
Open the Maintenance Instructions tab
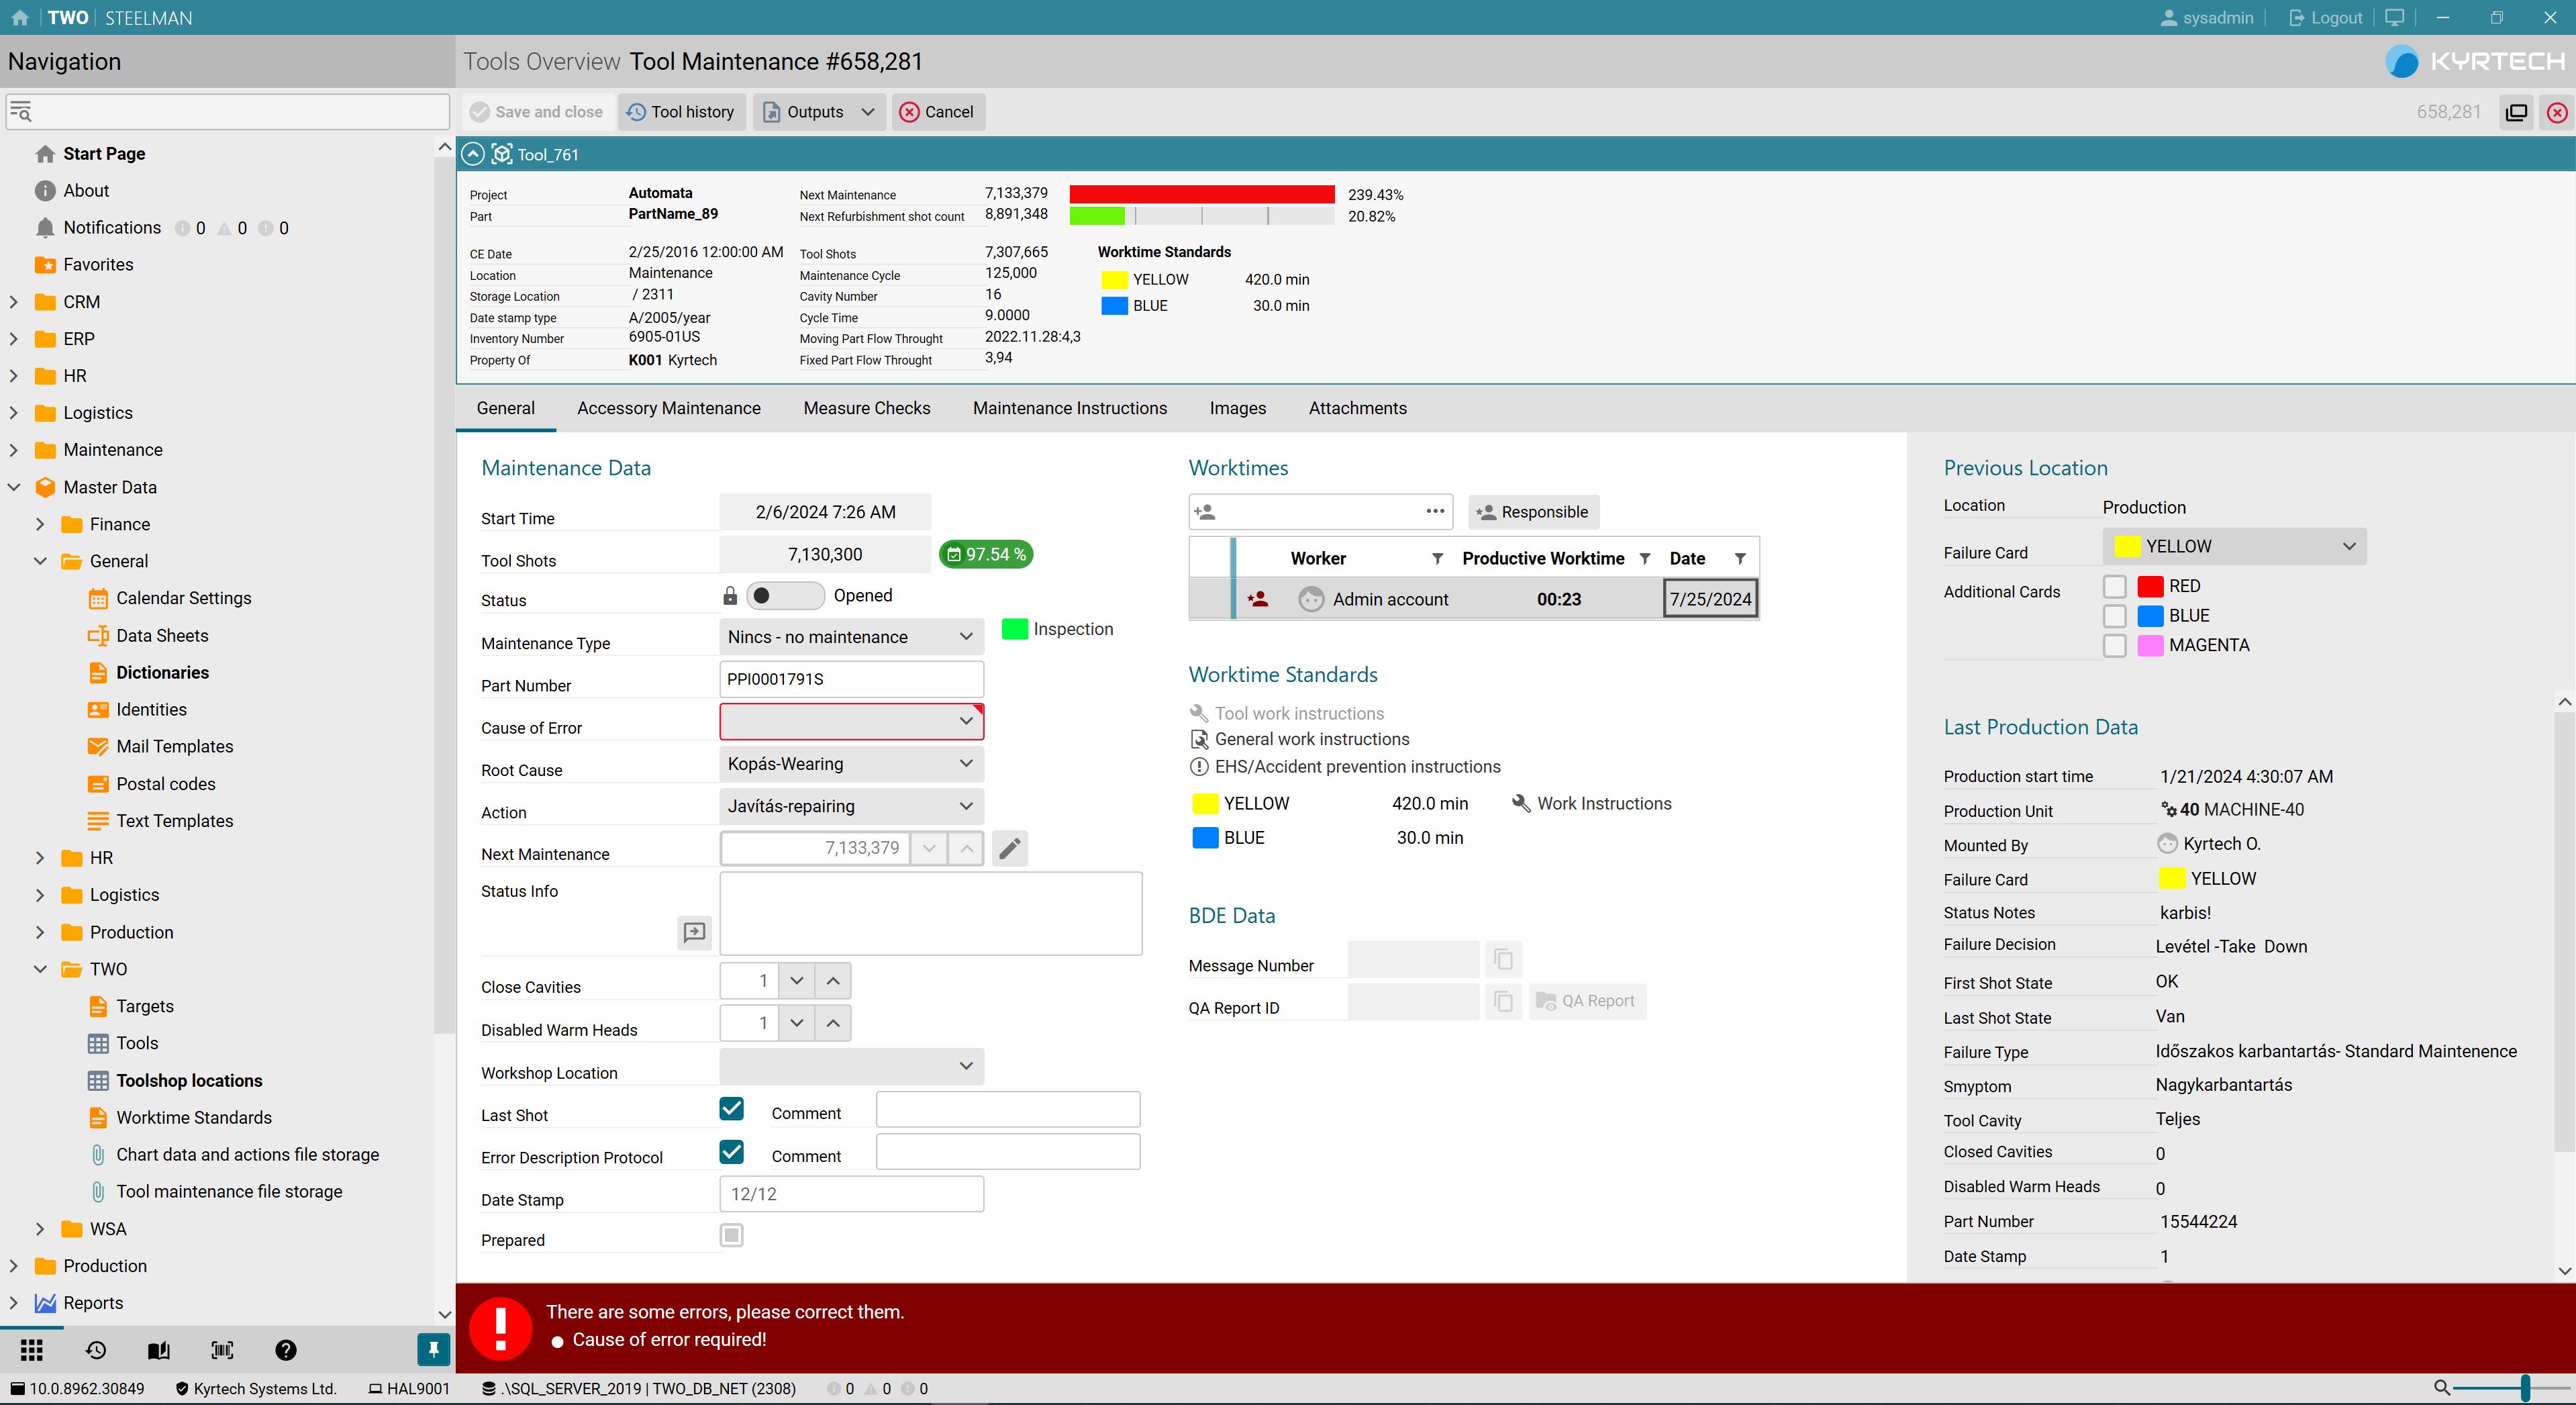pos(1069,408)
